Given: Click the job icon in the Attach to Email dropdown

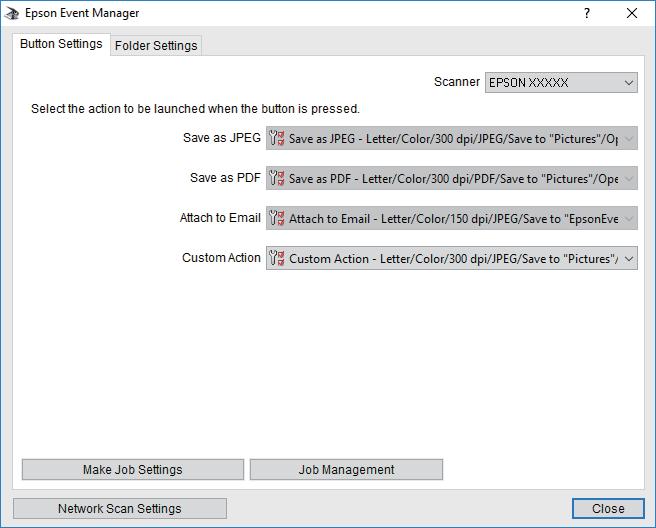Looking at the screenshot, I should pos(277,218).
